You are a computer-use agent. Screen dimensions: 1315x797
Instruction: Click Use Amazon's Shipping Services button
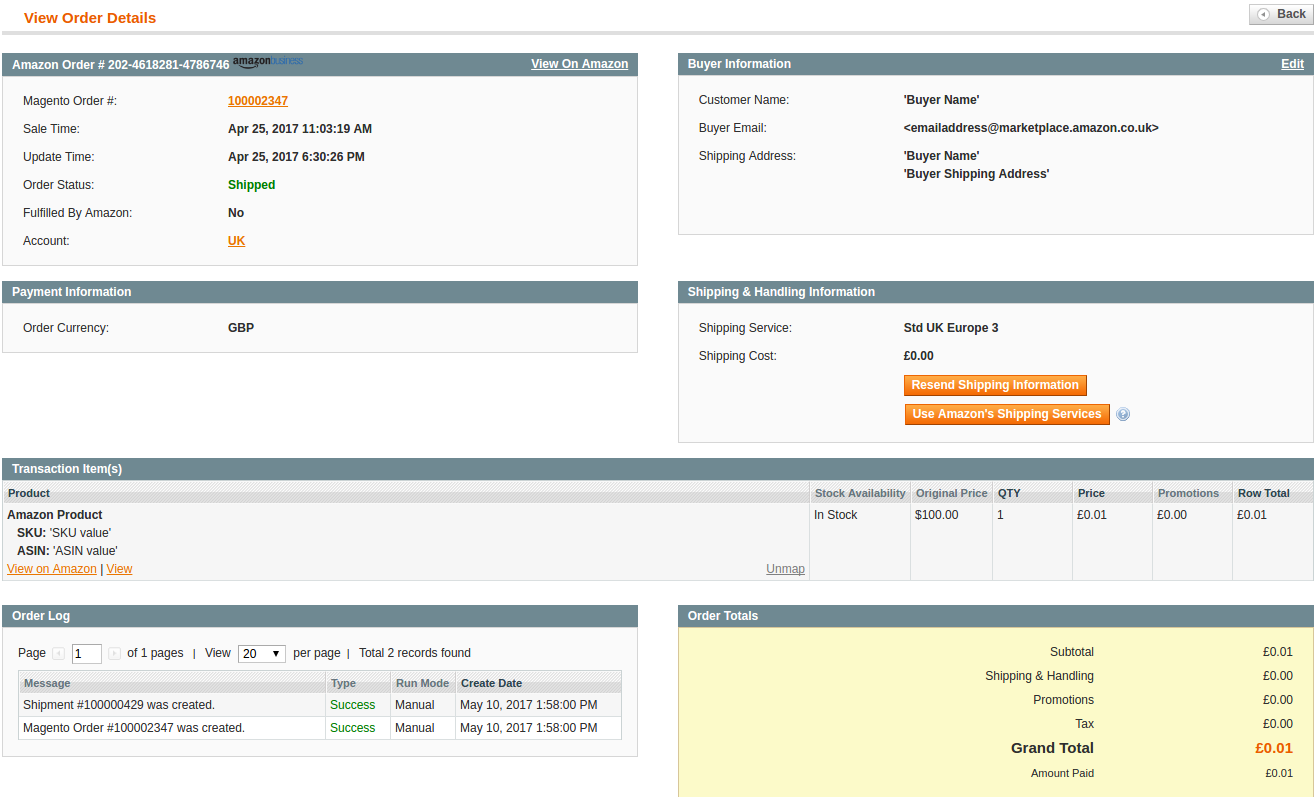[1006, 414]
